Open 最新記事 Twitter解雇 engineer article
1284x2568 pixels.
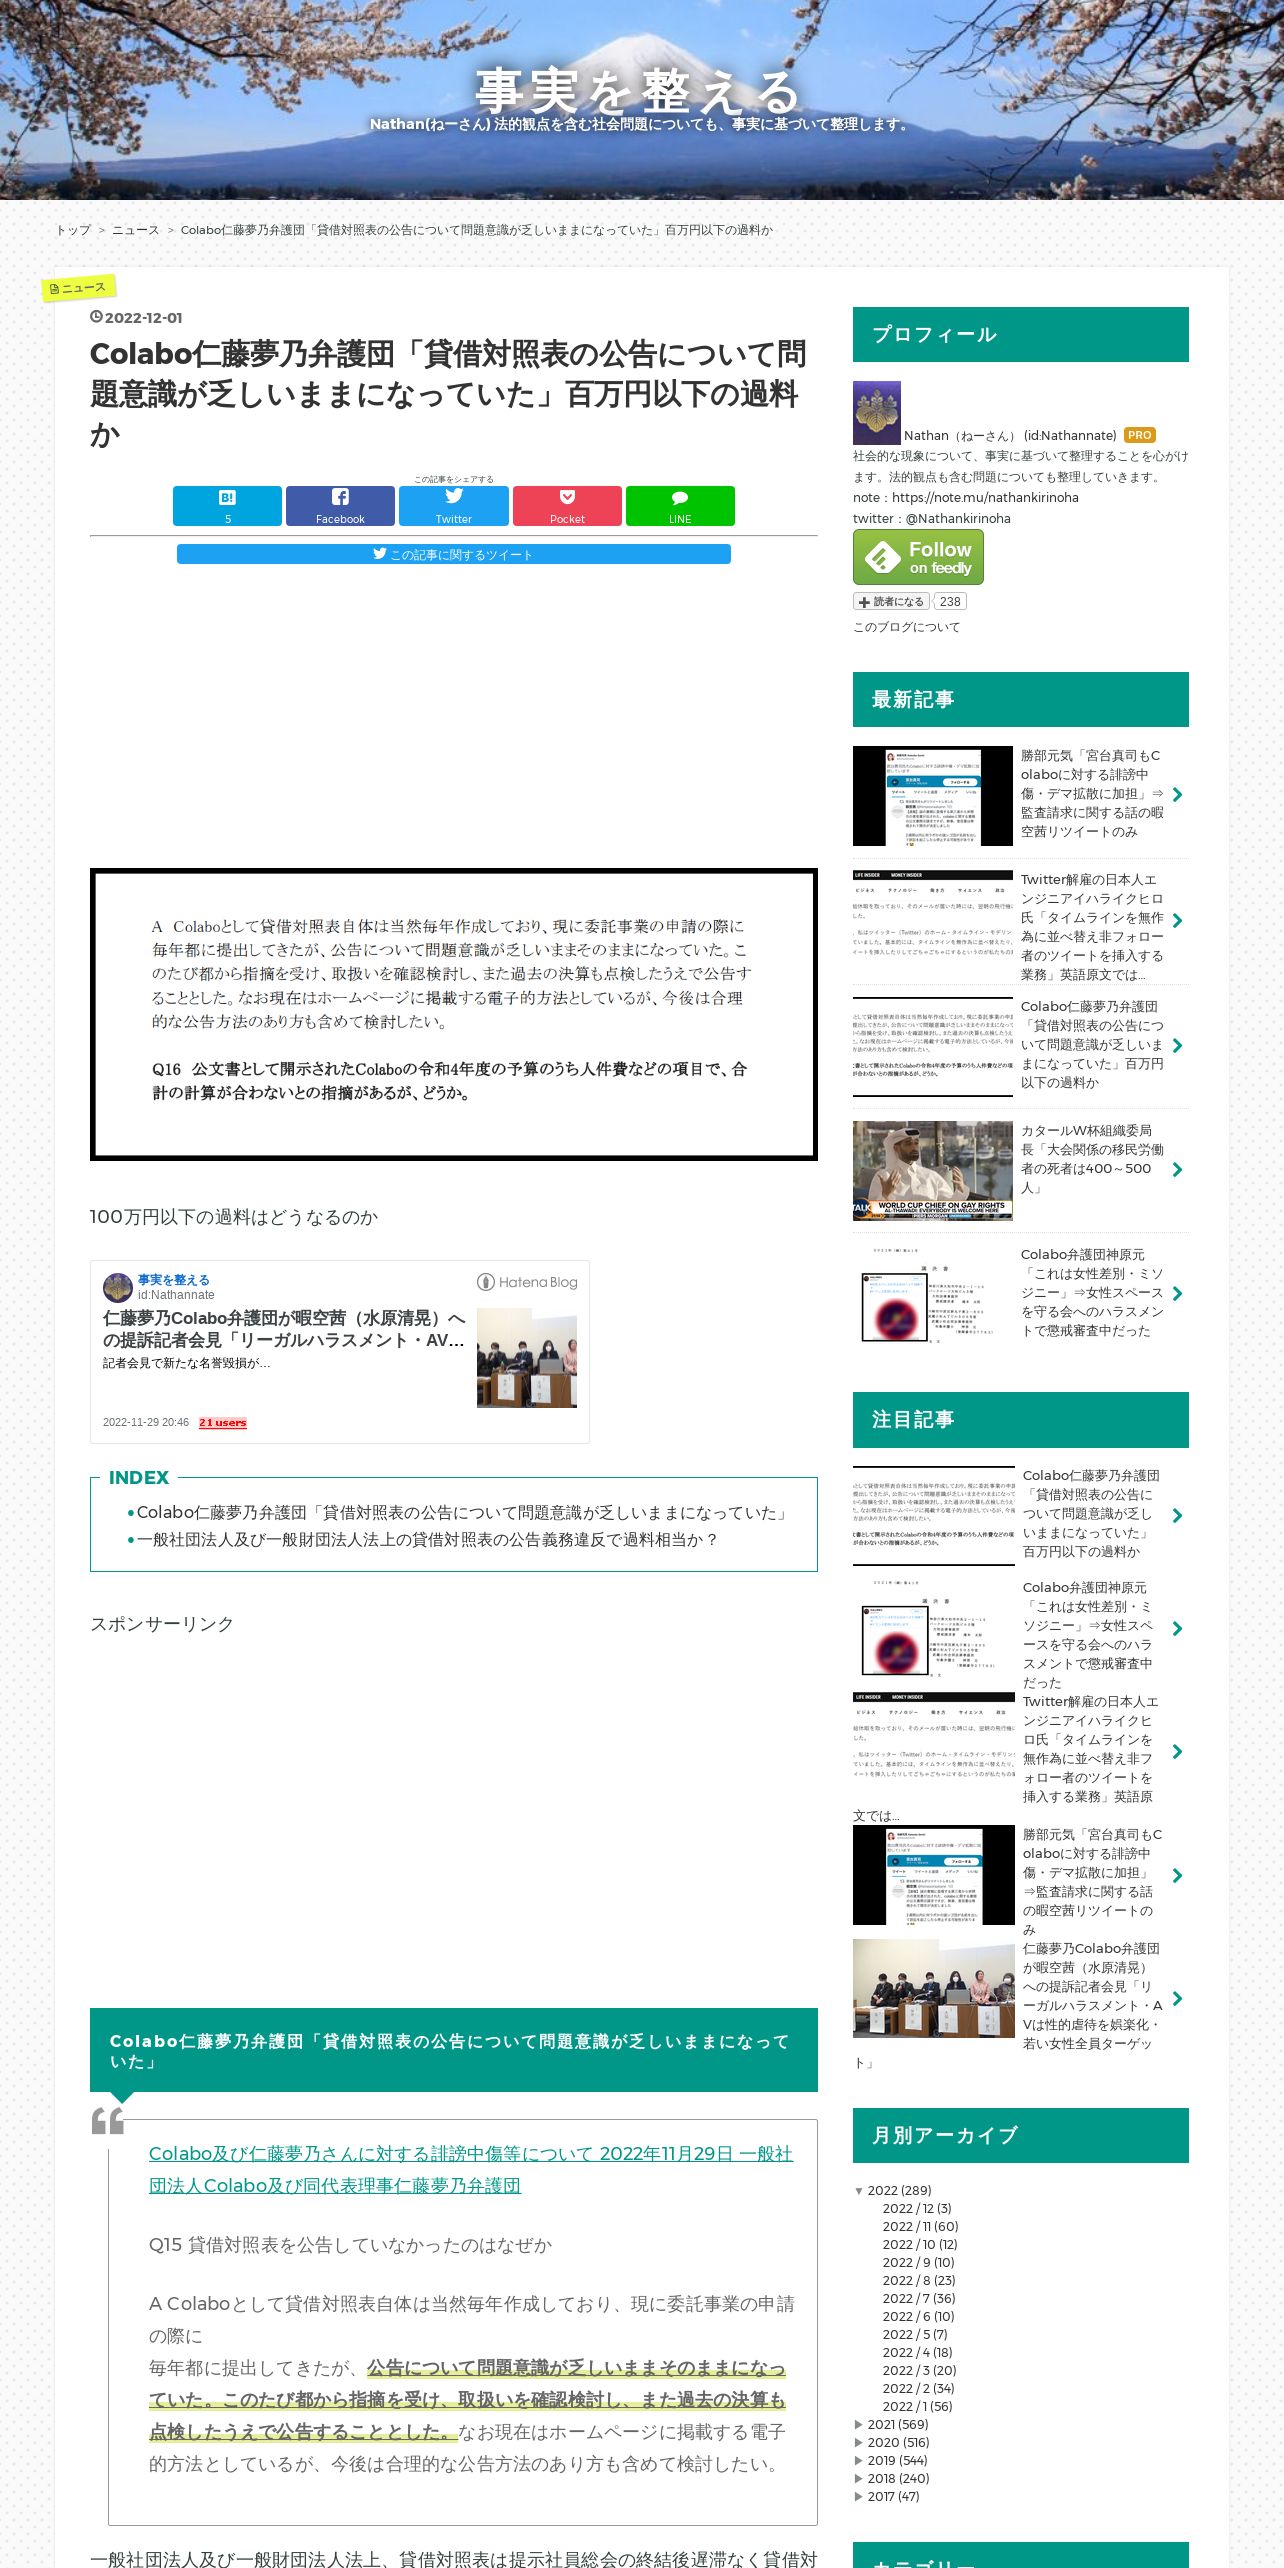coord(1092,927)
